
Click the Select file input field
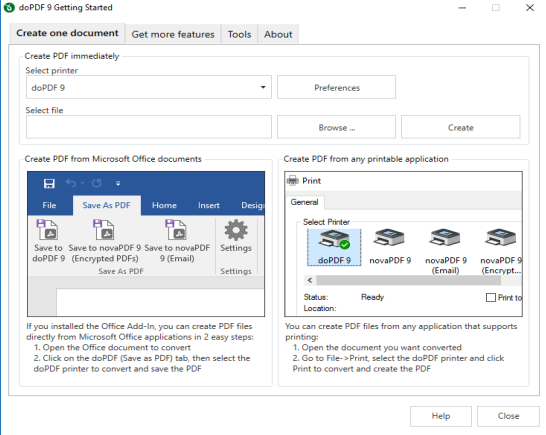click(149, 127)
